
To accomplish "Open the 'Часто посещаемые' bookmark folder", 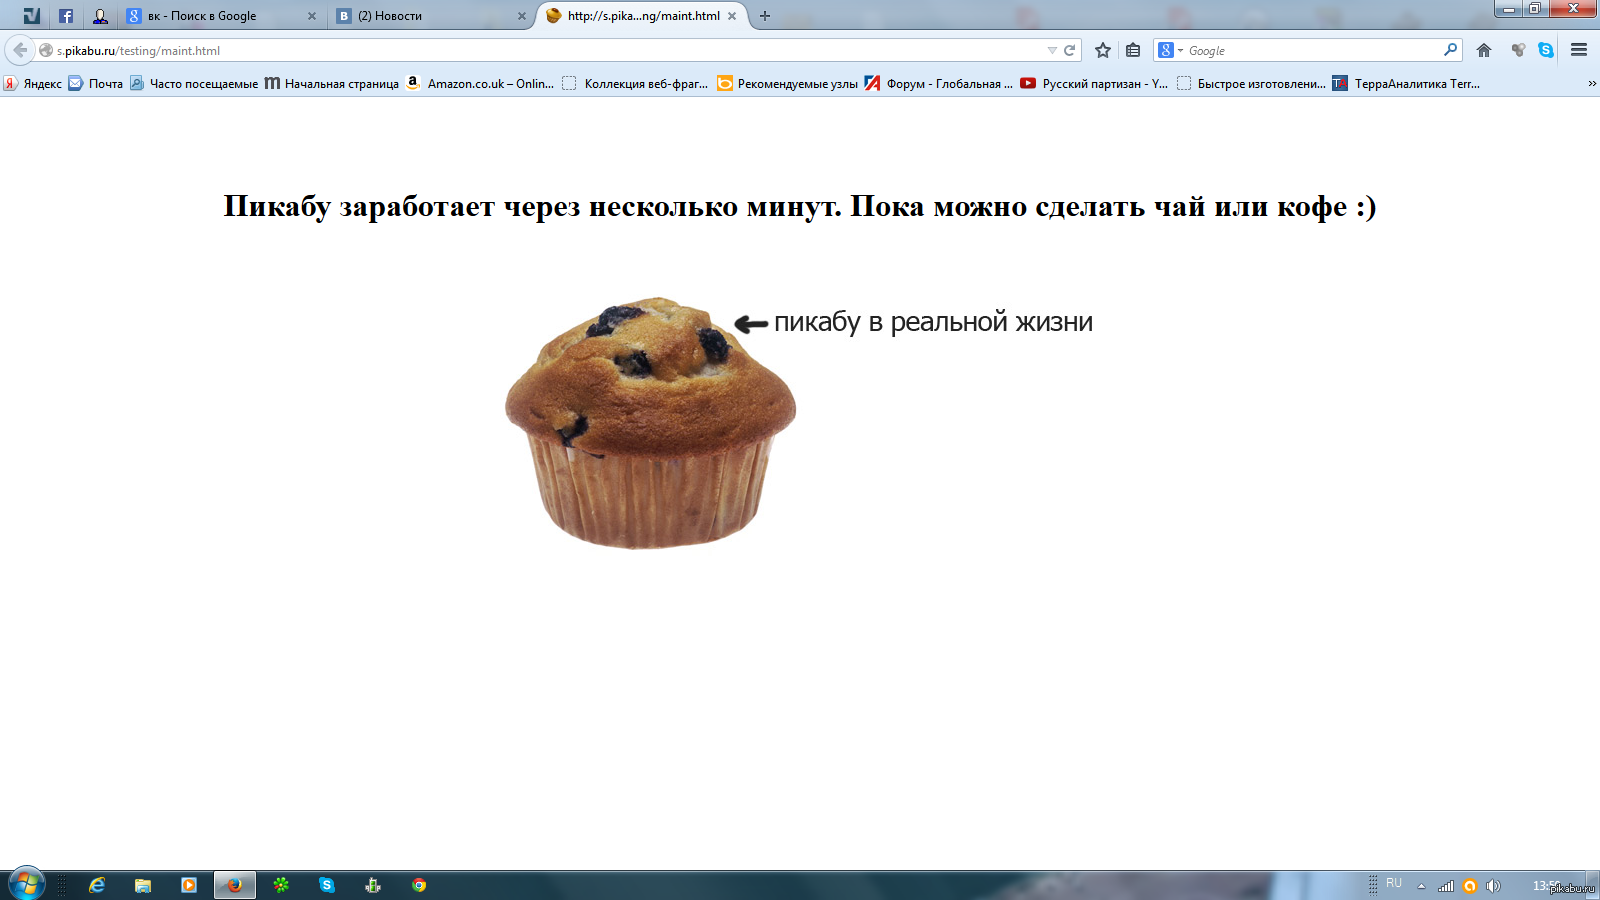I will coord(193,84).
